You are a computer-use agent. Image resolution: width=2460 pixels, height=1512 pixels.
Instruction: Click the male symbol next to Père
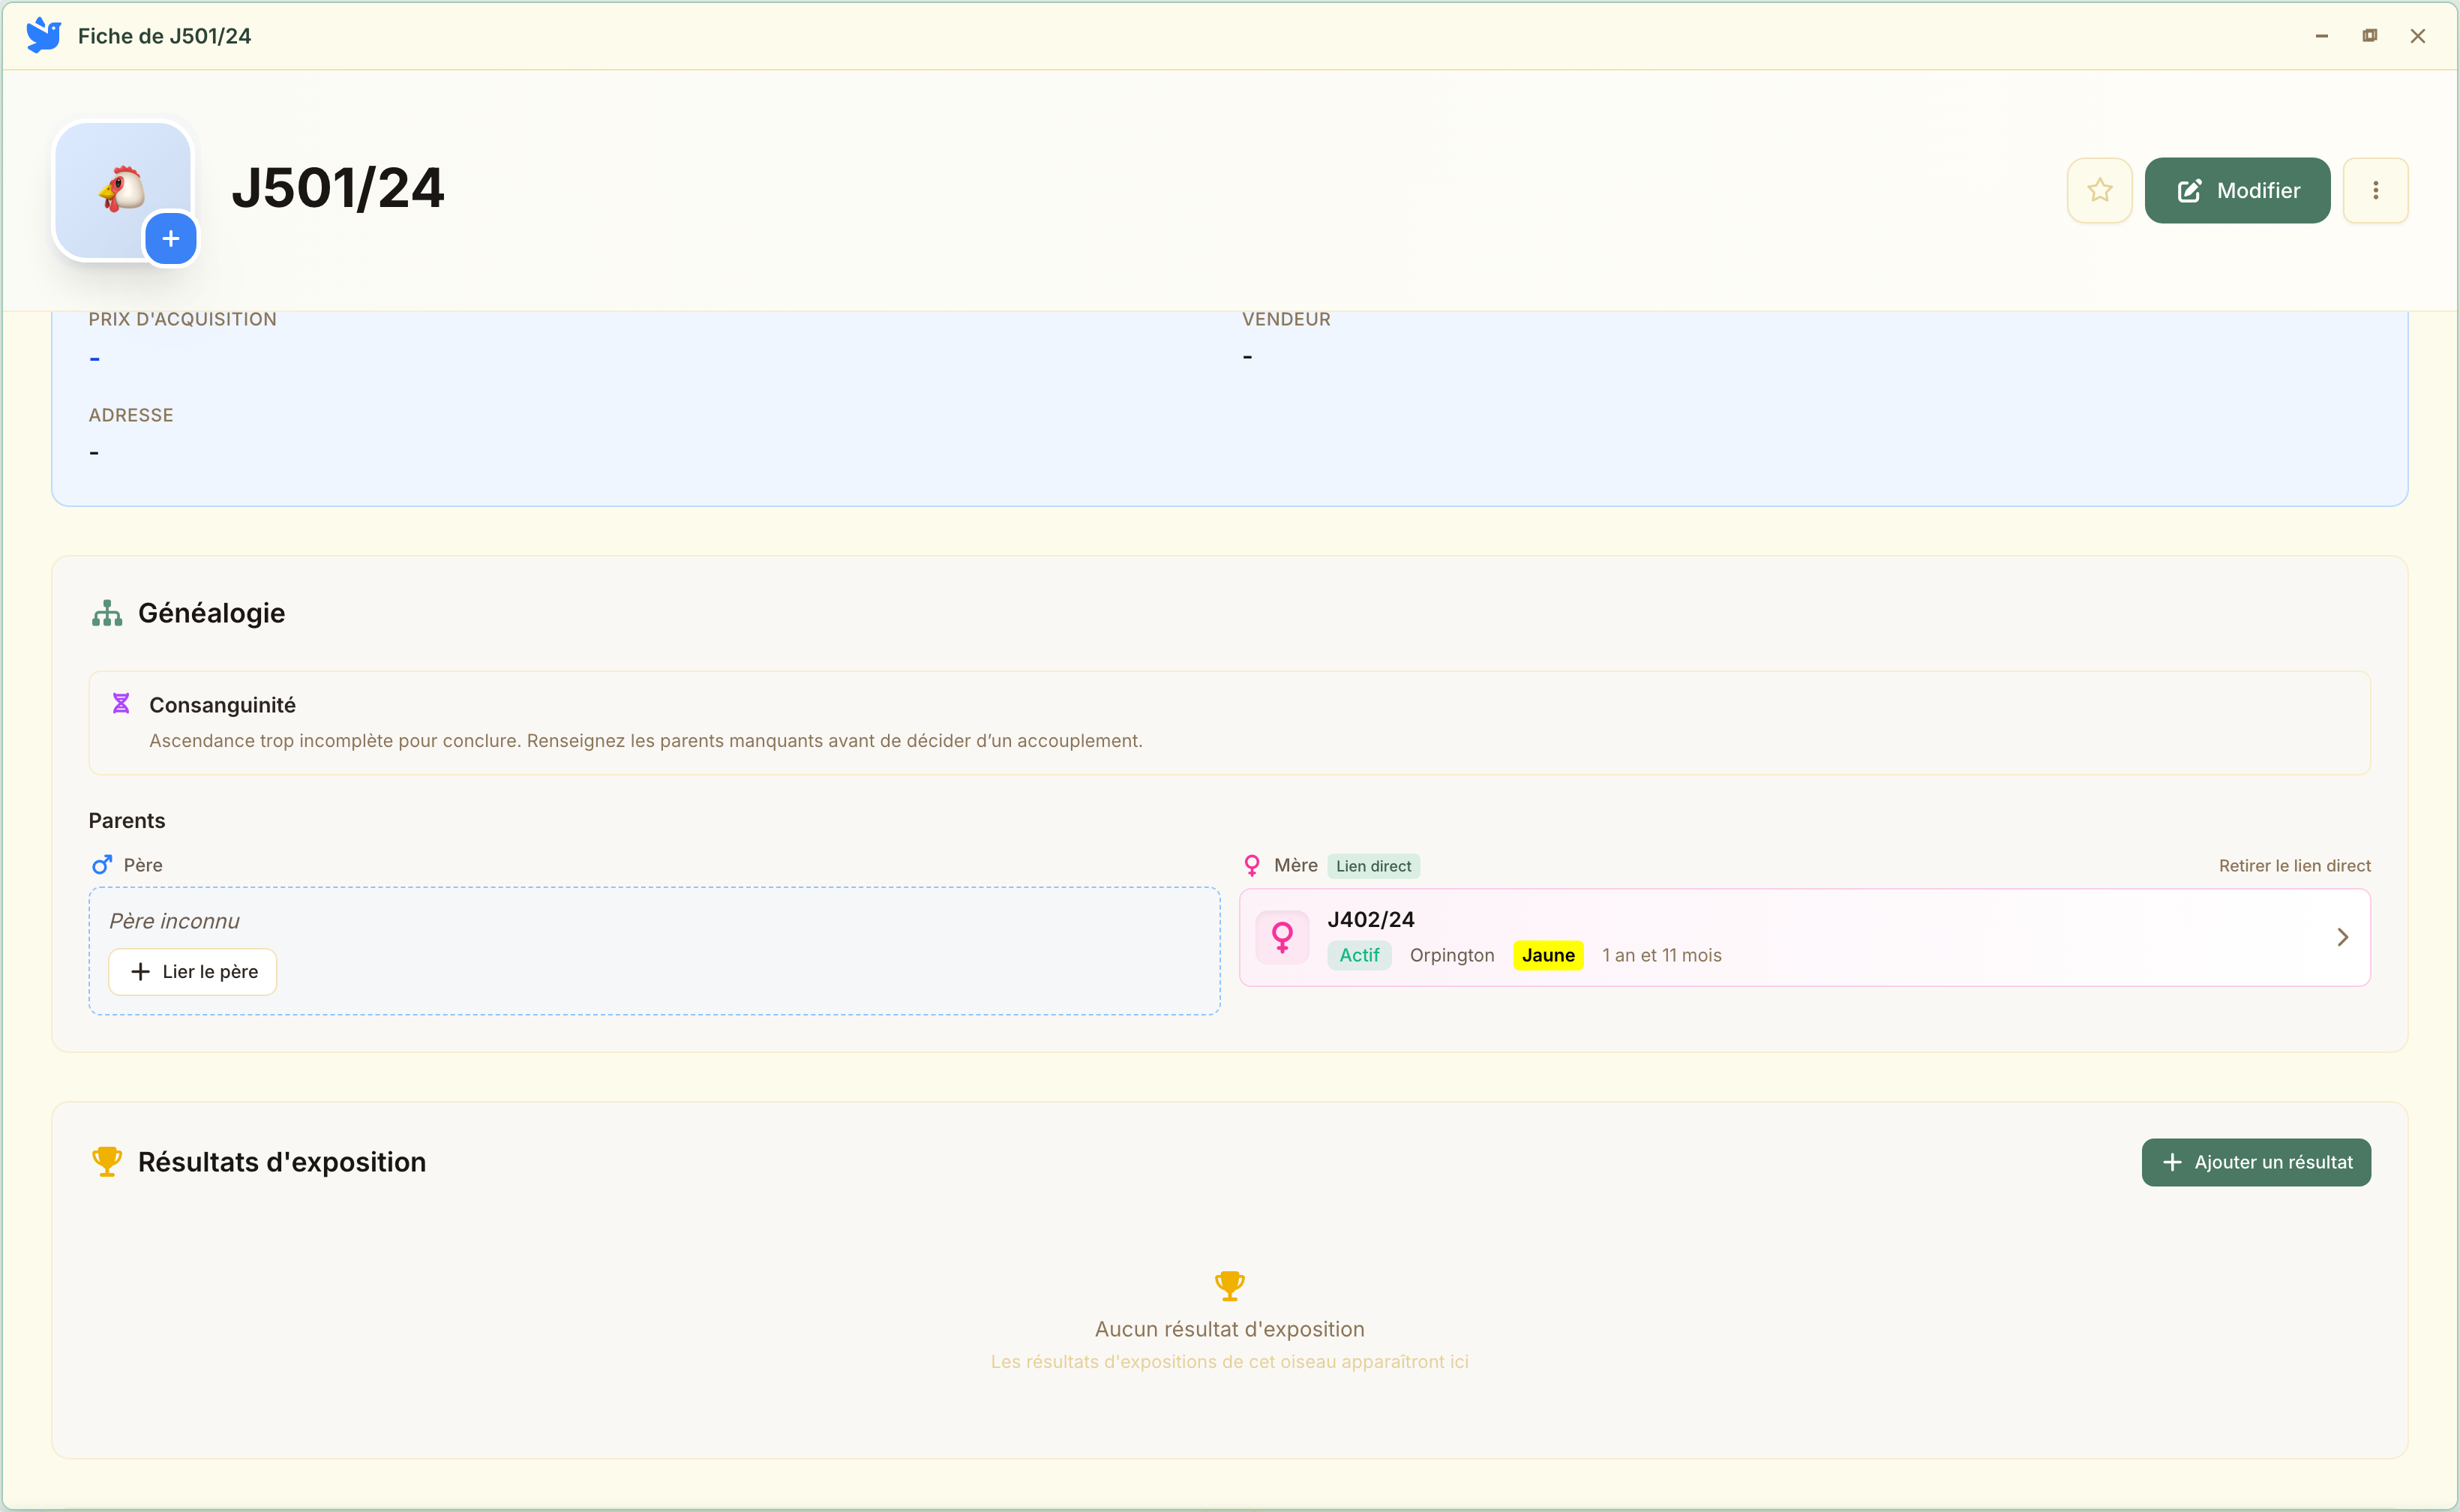(x=102, y=865)
